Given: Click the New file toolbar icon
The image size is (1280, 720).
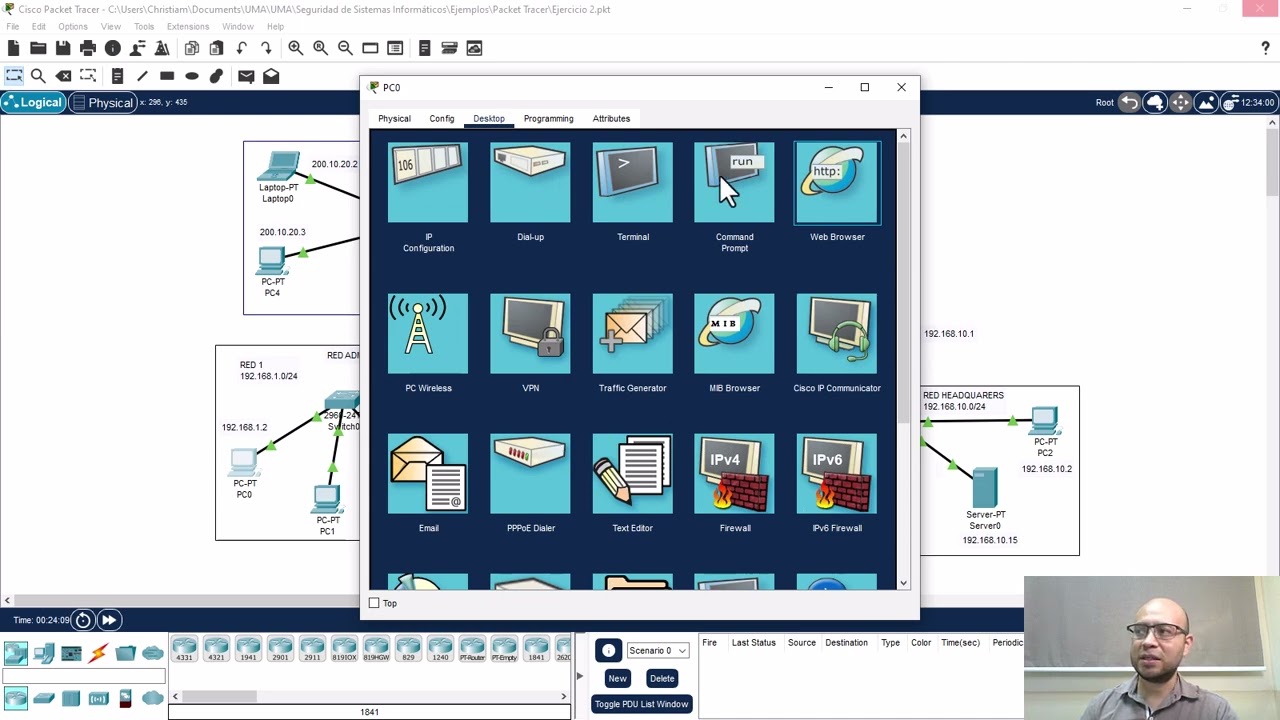Looking at the screenshot, I should tap(13, 48).
